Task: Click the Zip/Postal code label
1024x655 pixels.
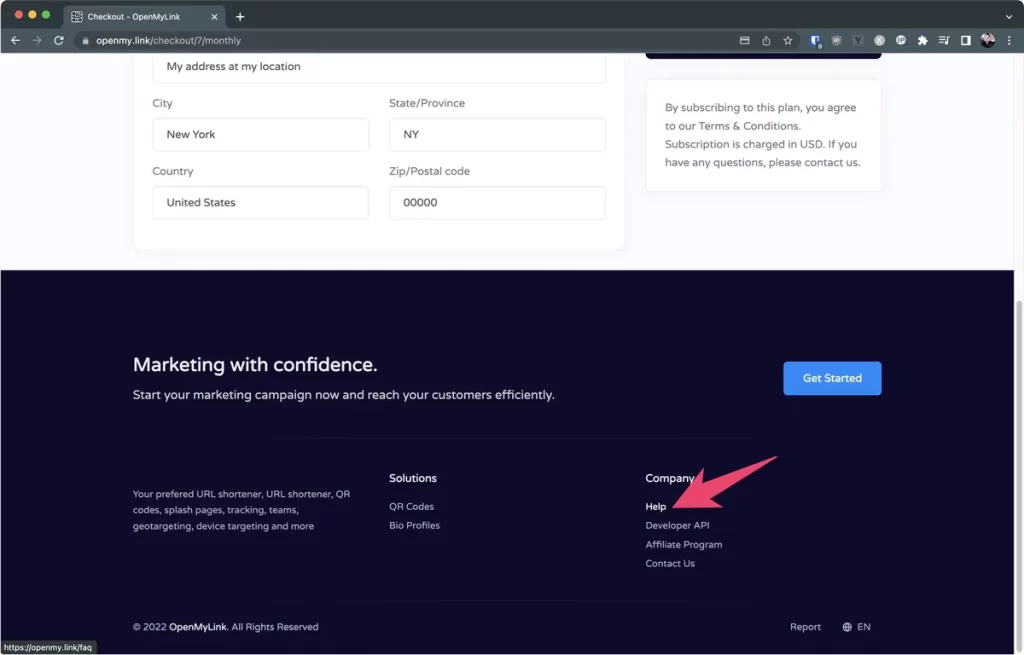Action: pyautogui.click(x=429, y=171)
